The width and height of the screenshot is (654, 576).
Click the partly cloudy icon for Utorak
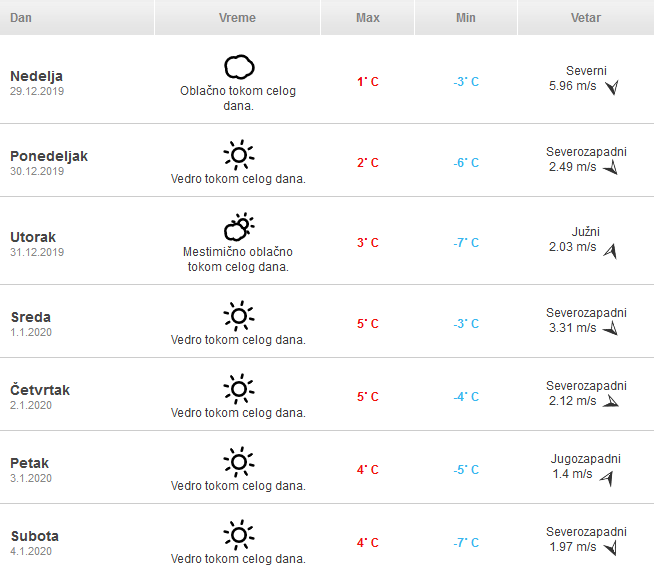238,228
